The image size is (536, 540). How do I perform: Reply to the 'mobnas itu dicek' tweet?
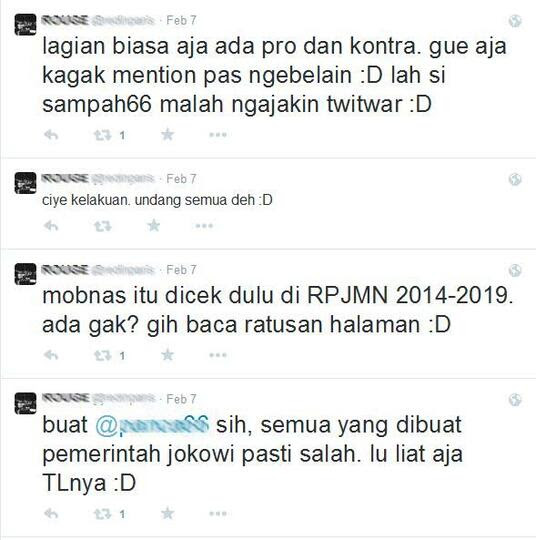click(51, 355)
